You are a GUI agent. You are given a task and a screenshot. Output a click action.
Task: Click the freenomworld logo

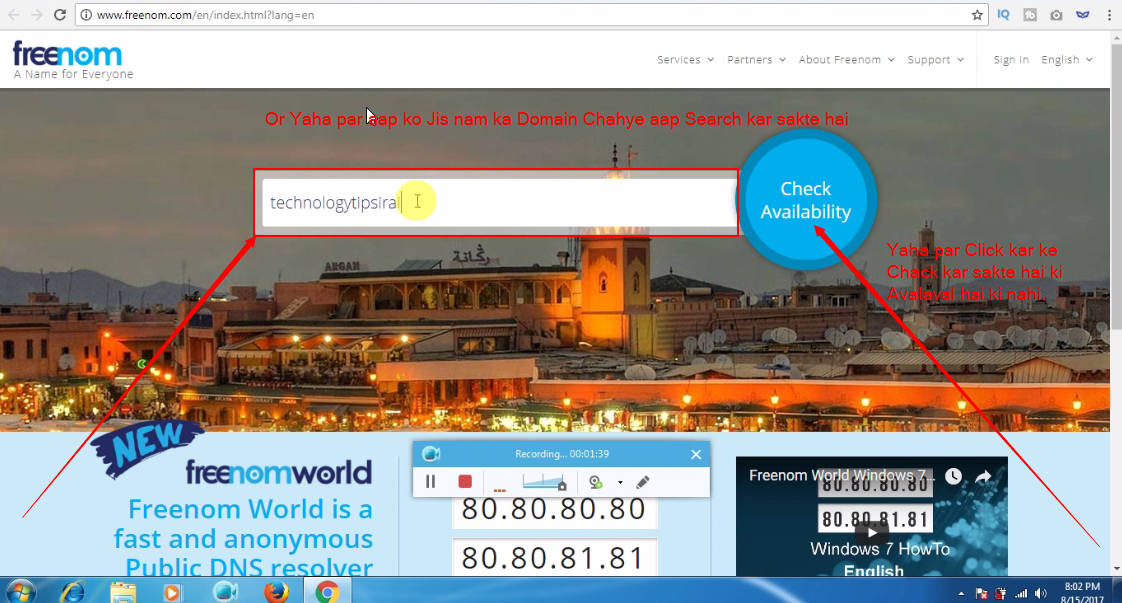coord(278,472)
